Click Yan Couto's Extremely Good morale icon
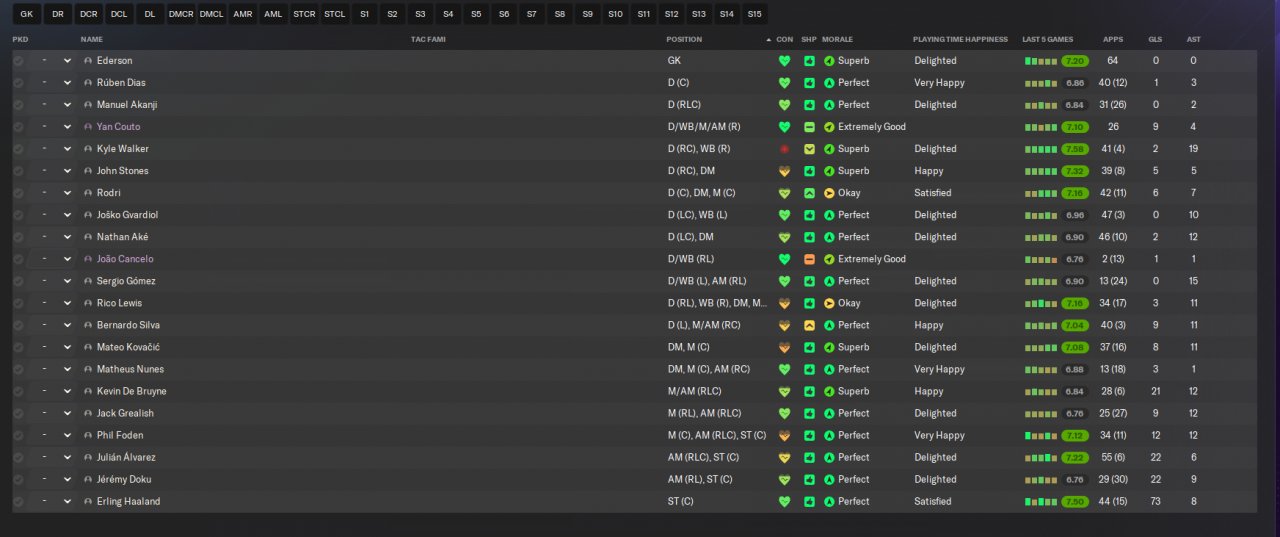Viewport: 1280px width, 537px height. (829, 127)
